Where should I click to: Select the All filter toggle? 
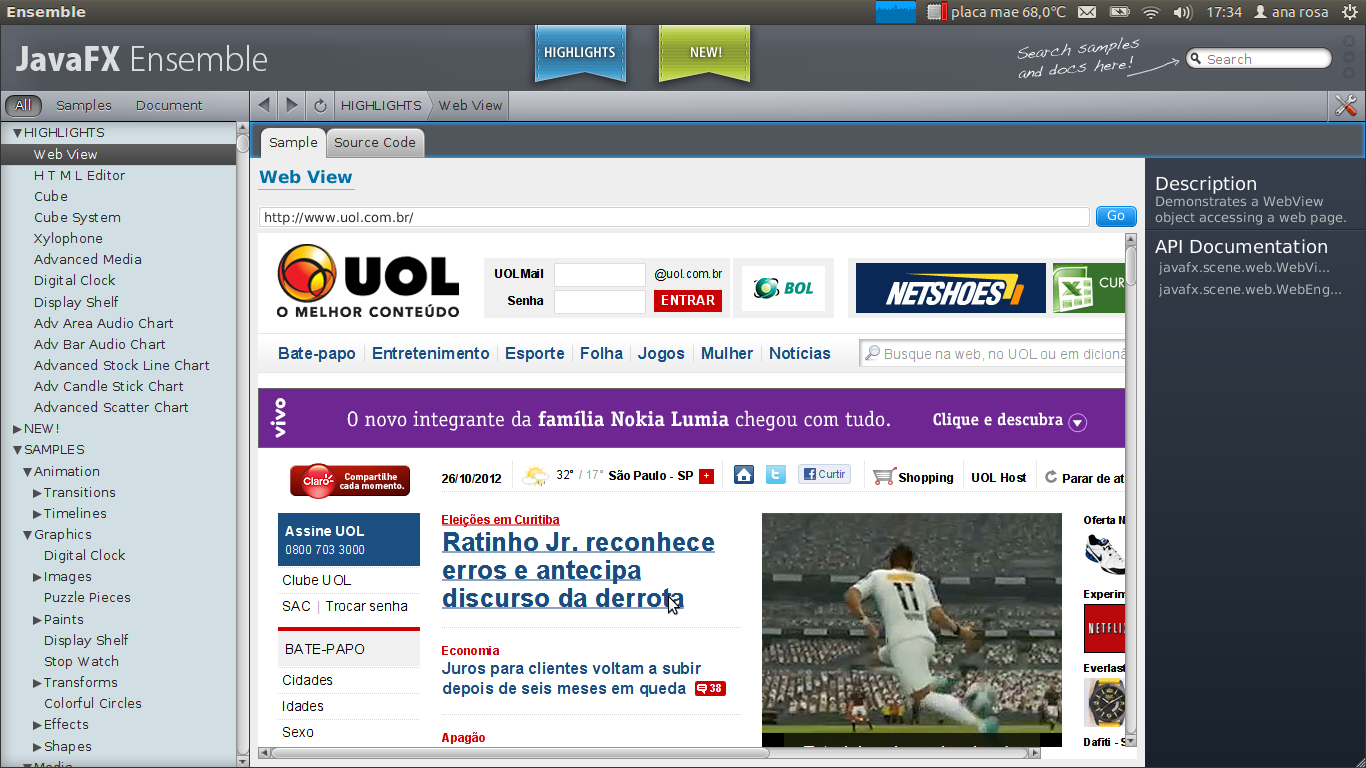pyautogui.click(x=23, y=105)
